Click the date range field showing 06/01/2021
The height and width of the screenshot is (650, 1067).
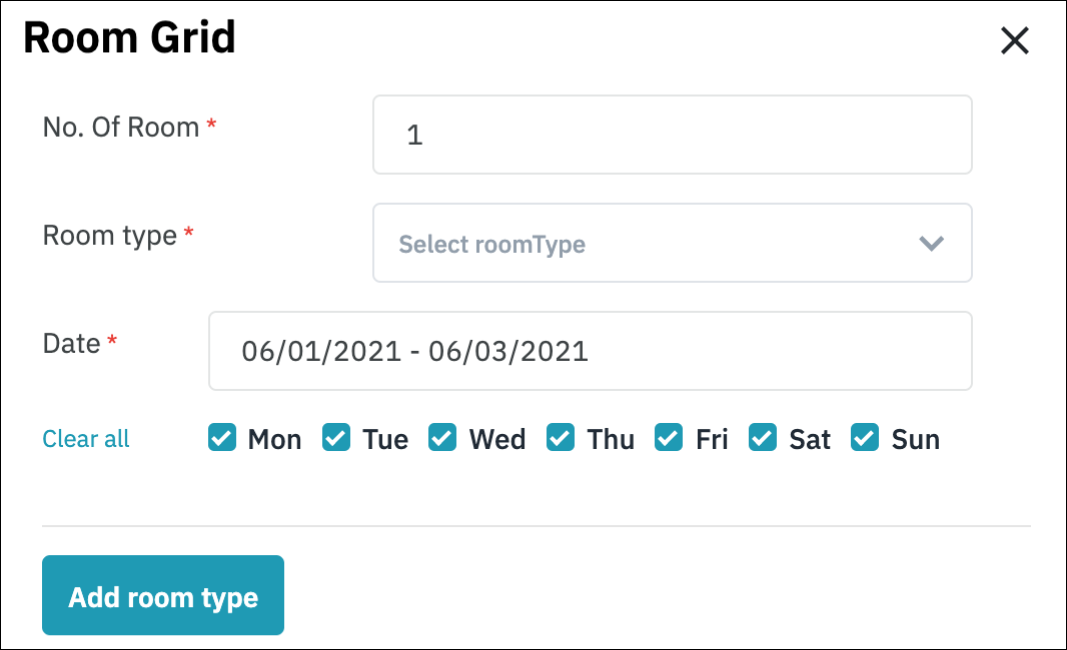[x=590, y=351]
